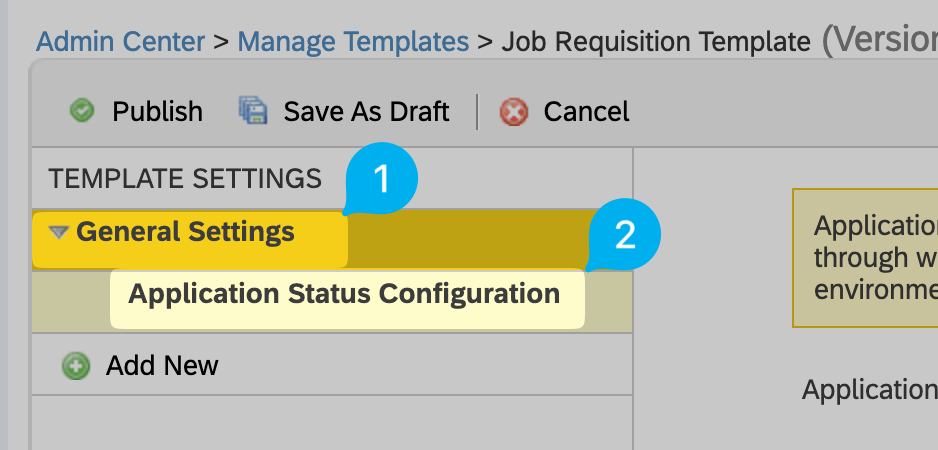Click the yellow information box on the right
This screenshot has width=938, height=450.
[x=866, y=257]
